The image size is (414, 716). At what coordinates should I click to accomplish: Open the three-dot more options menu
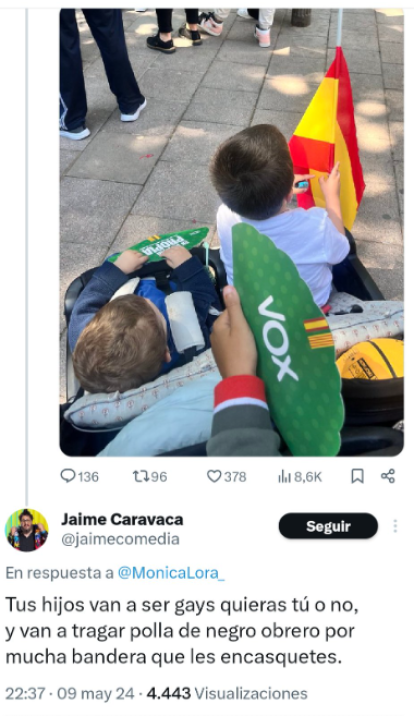pyautogui.click(x=395, y=526)
